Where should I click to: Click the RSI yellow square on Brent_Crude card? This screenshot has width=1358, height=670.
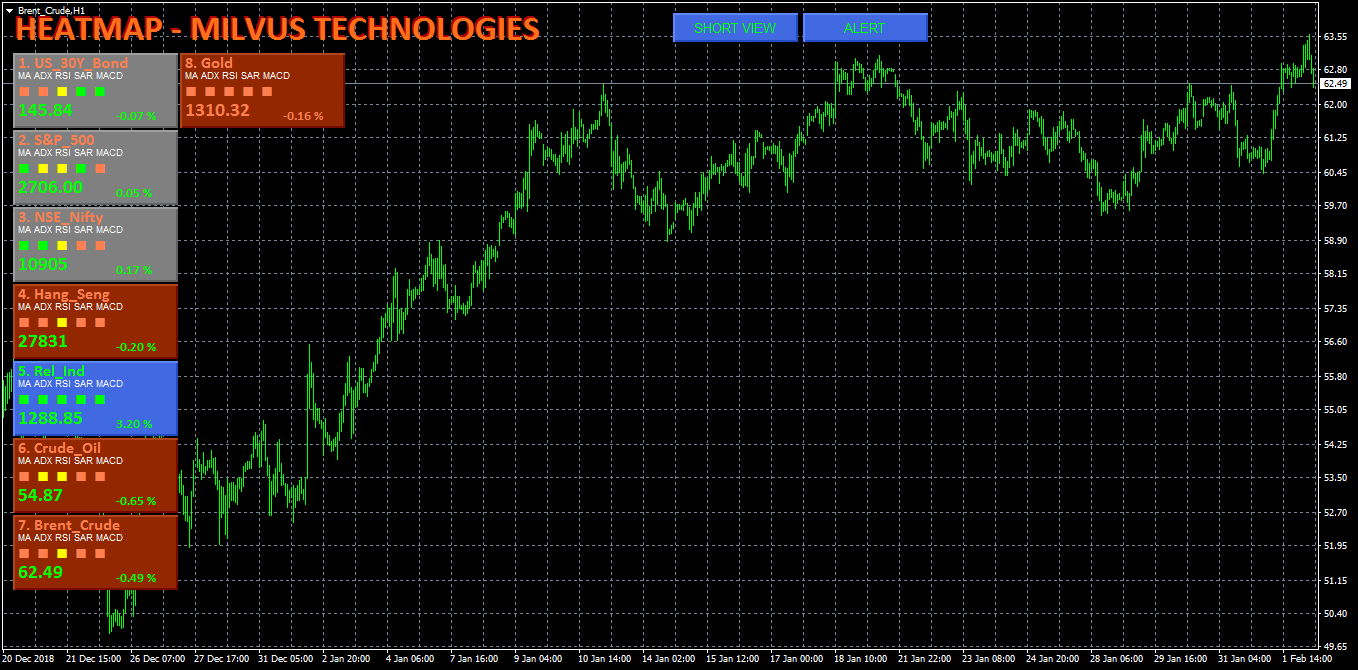62,554
